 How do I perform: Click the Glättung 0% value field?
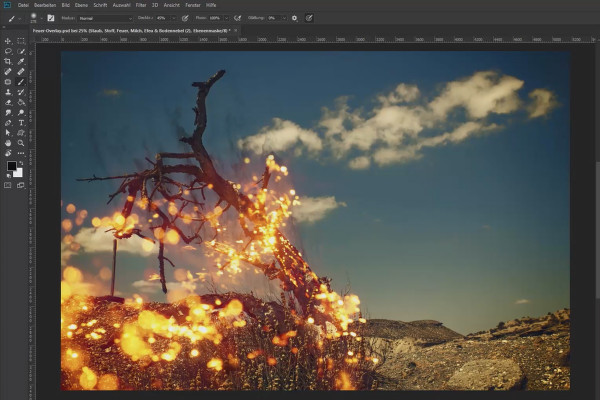(274, 18)
